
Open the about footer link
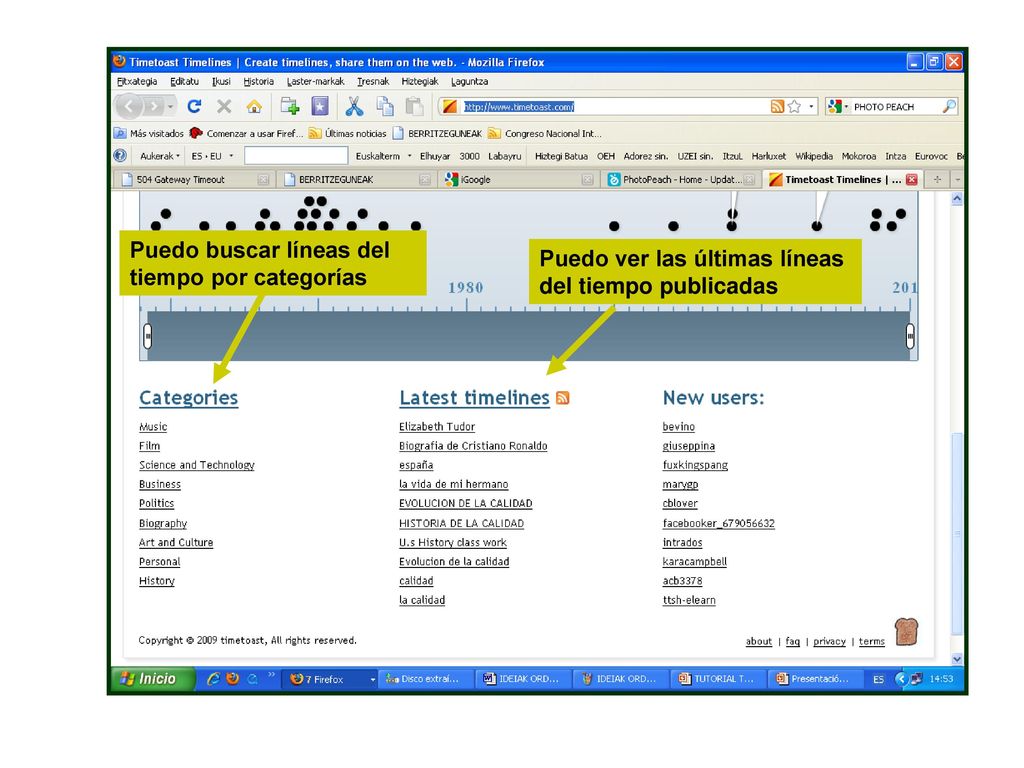click(759, 641)
